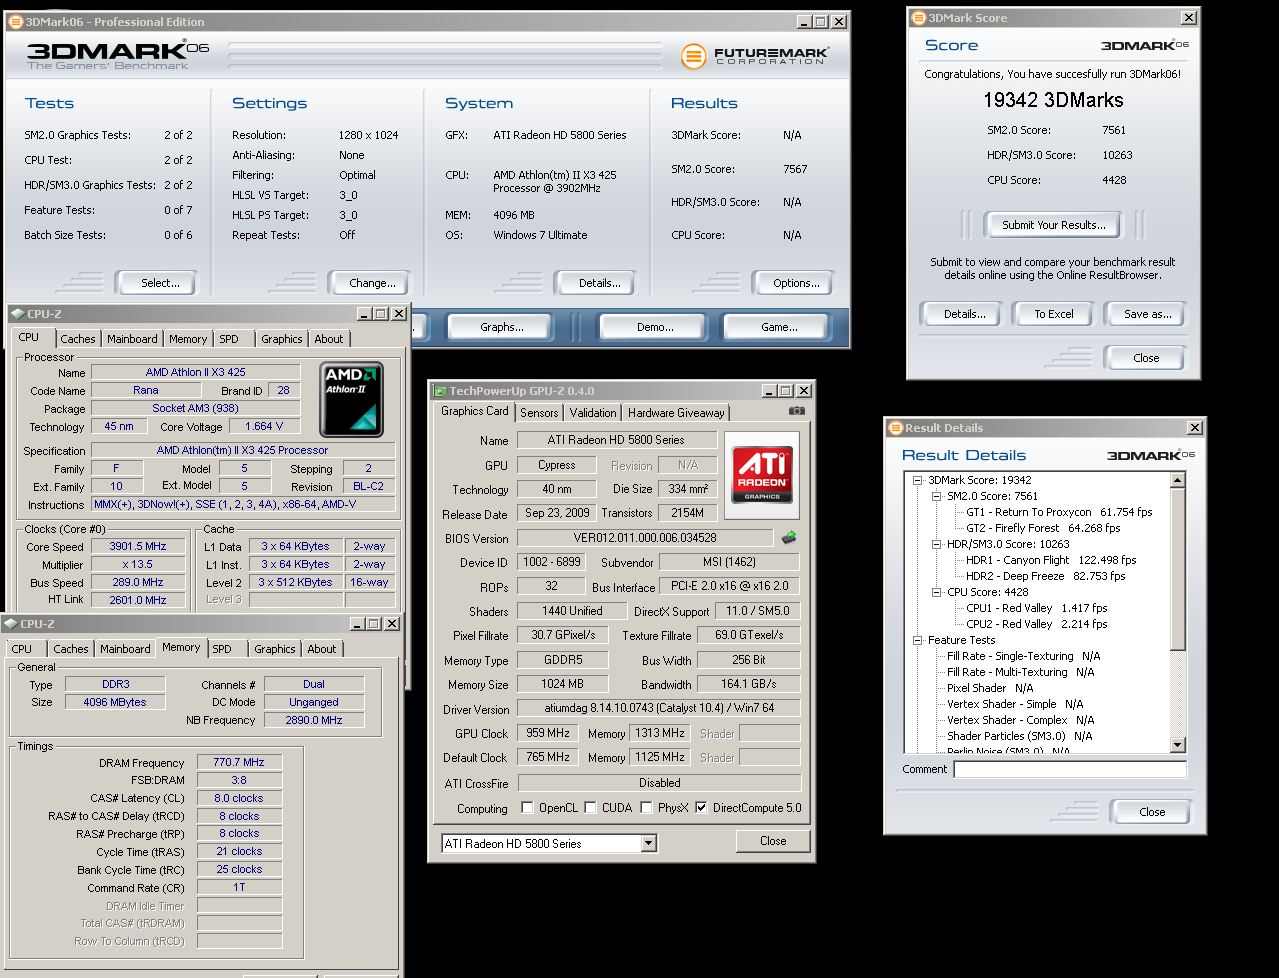Open the ATI Radeon HD 5800 Series dropdown
This screenshot has height=978, width=1279.
click(648, 843)
